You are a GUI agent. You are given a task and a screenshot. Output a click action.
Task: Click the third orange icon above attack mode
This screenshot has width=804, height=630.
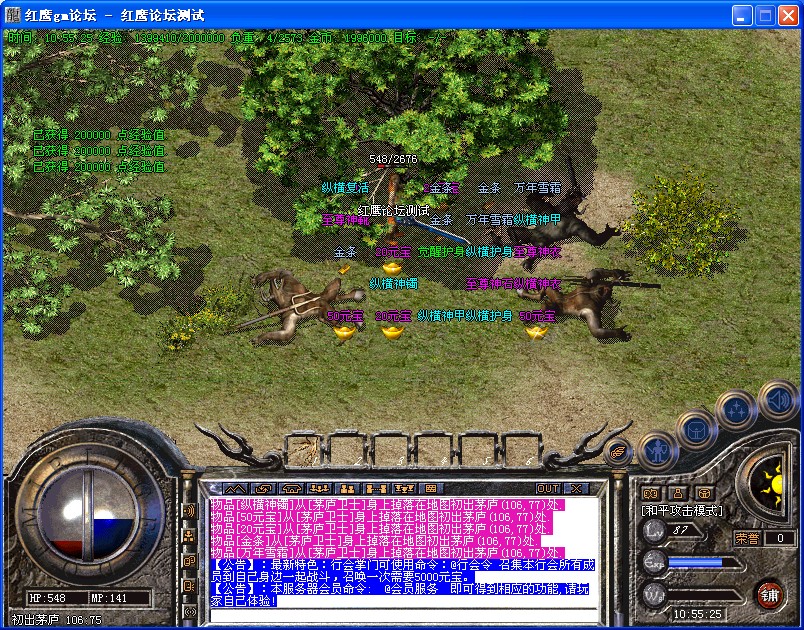point(706,494)
